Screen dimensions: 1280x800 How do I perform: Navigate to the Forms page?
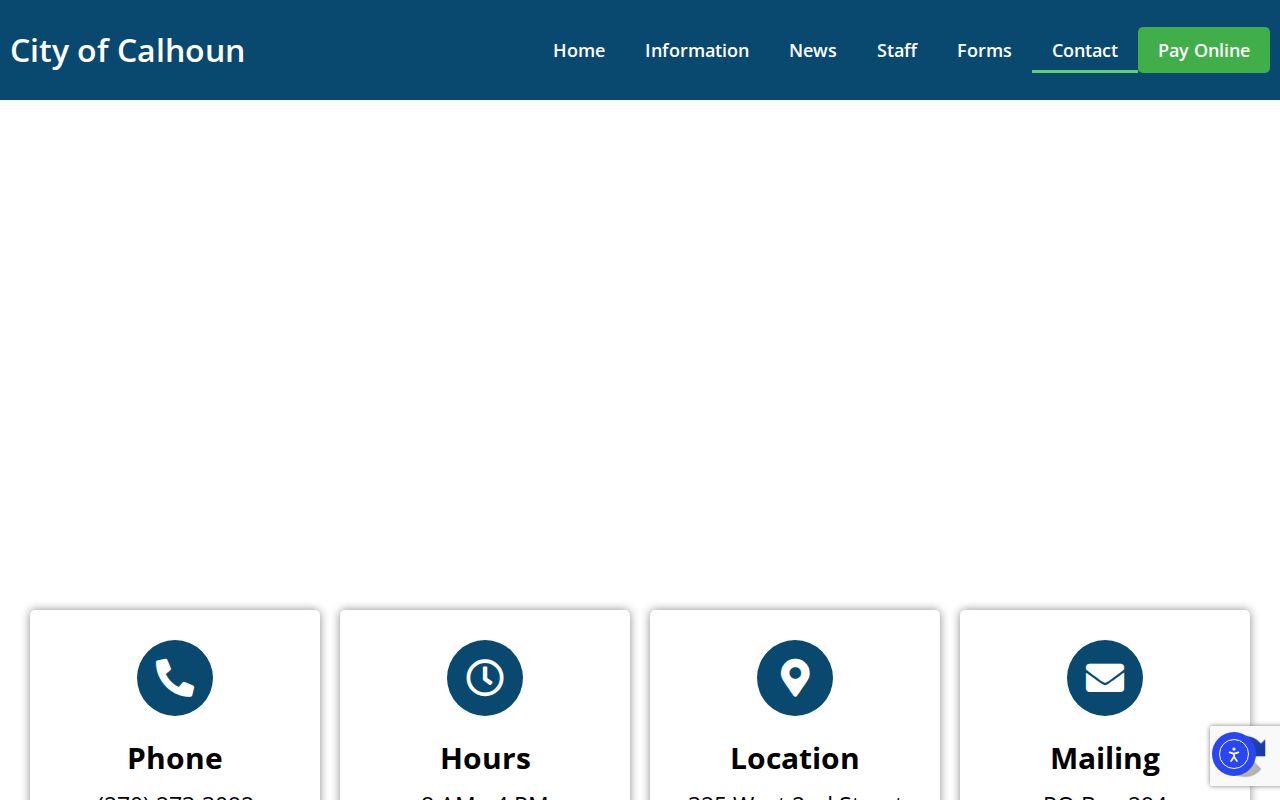(984, 50)
